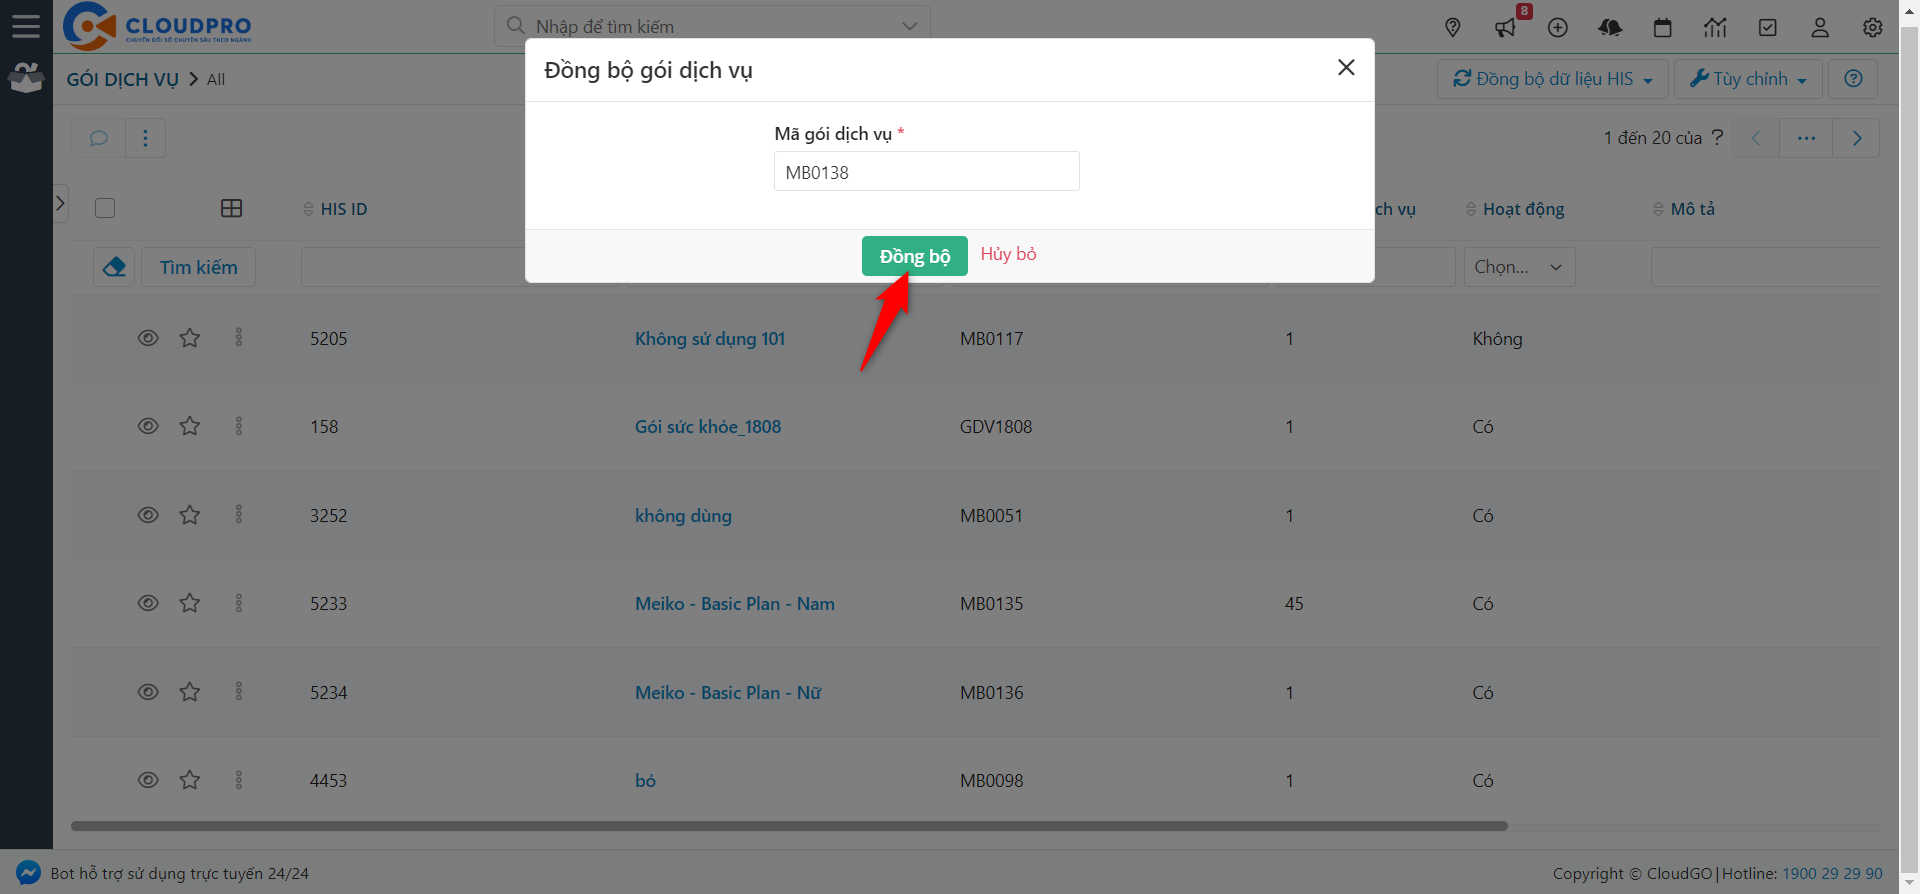The height and width of the screenshot is (894, 1920).
Task: Preview row 5205 with eye icon
Action: 148,338
